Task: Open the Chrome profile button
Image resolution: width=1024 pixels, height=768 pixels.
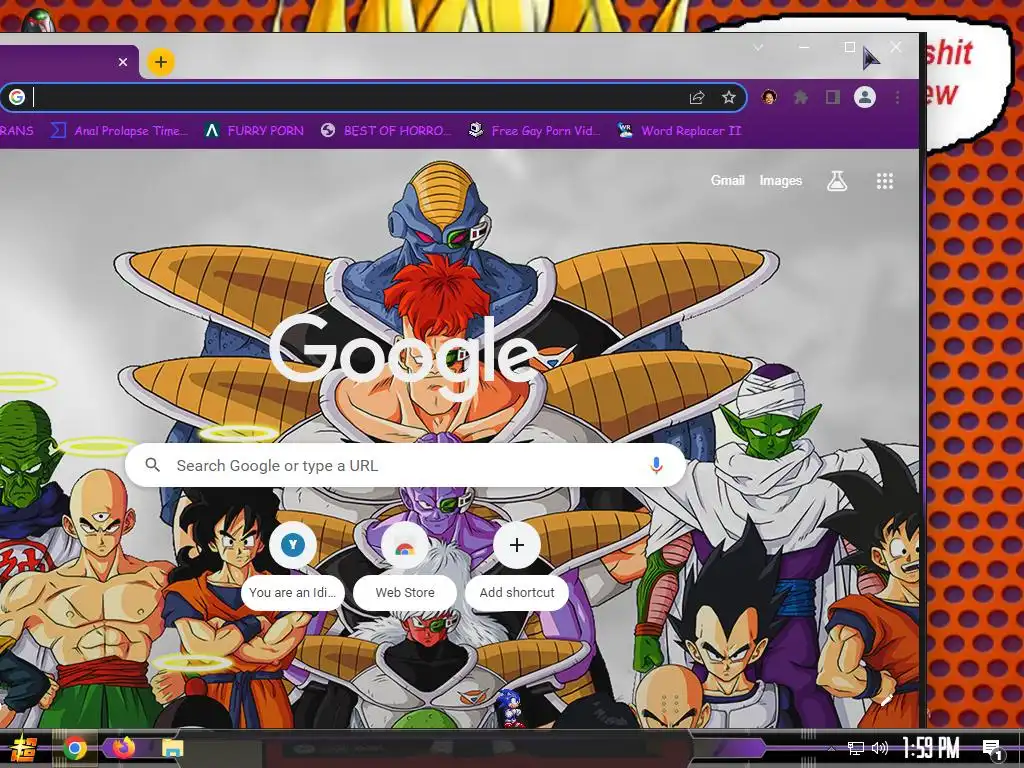Action: [865, 97]
